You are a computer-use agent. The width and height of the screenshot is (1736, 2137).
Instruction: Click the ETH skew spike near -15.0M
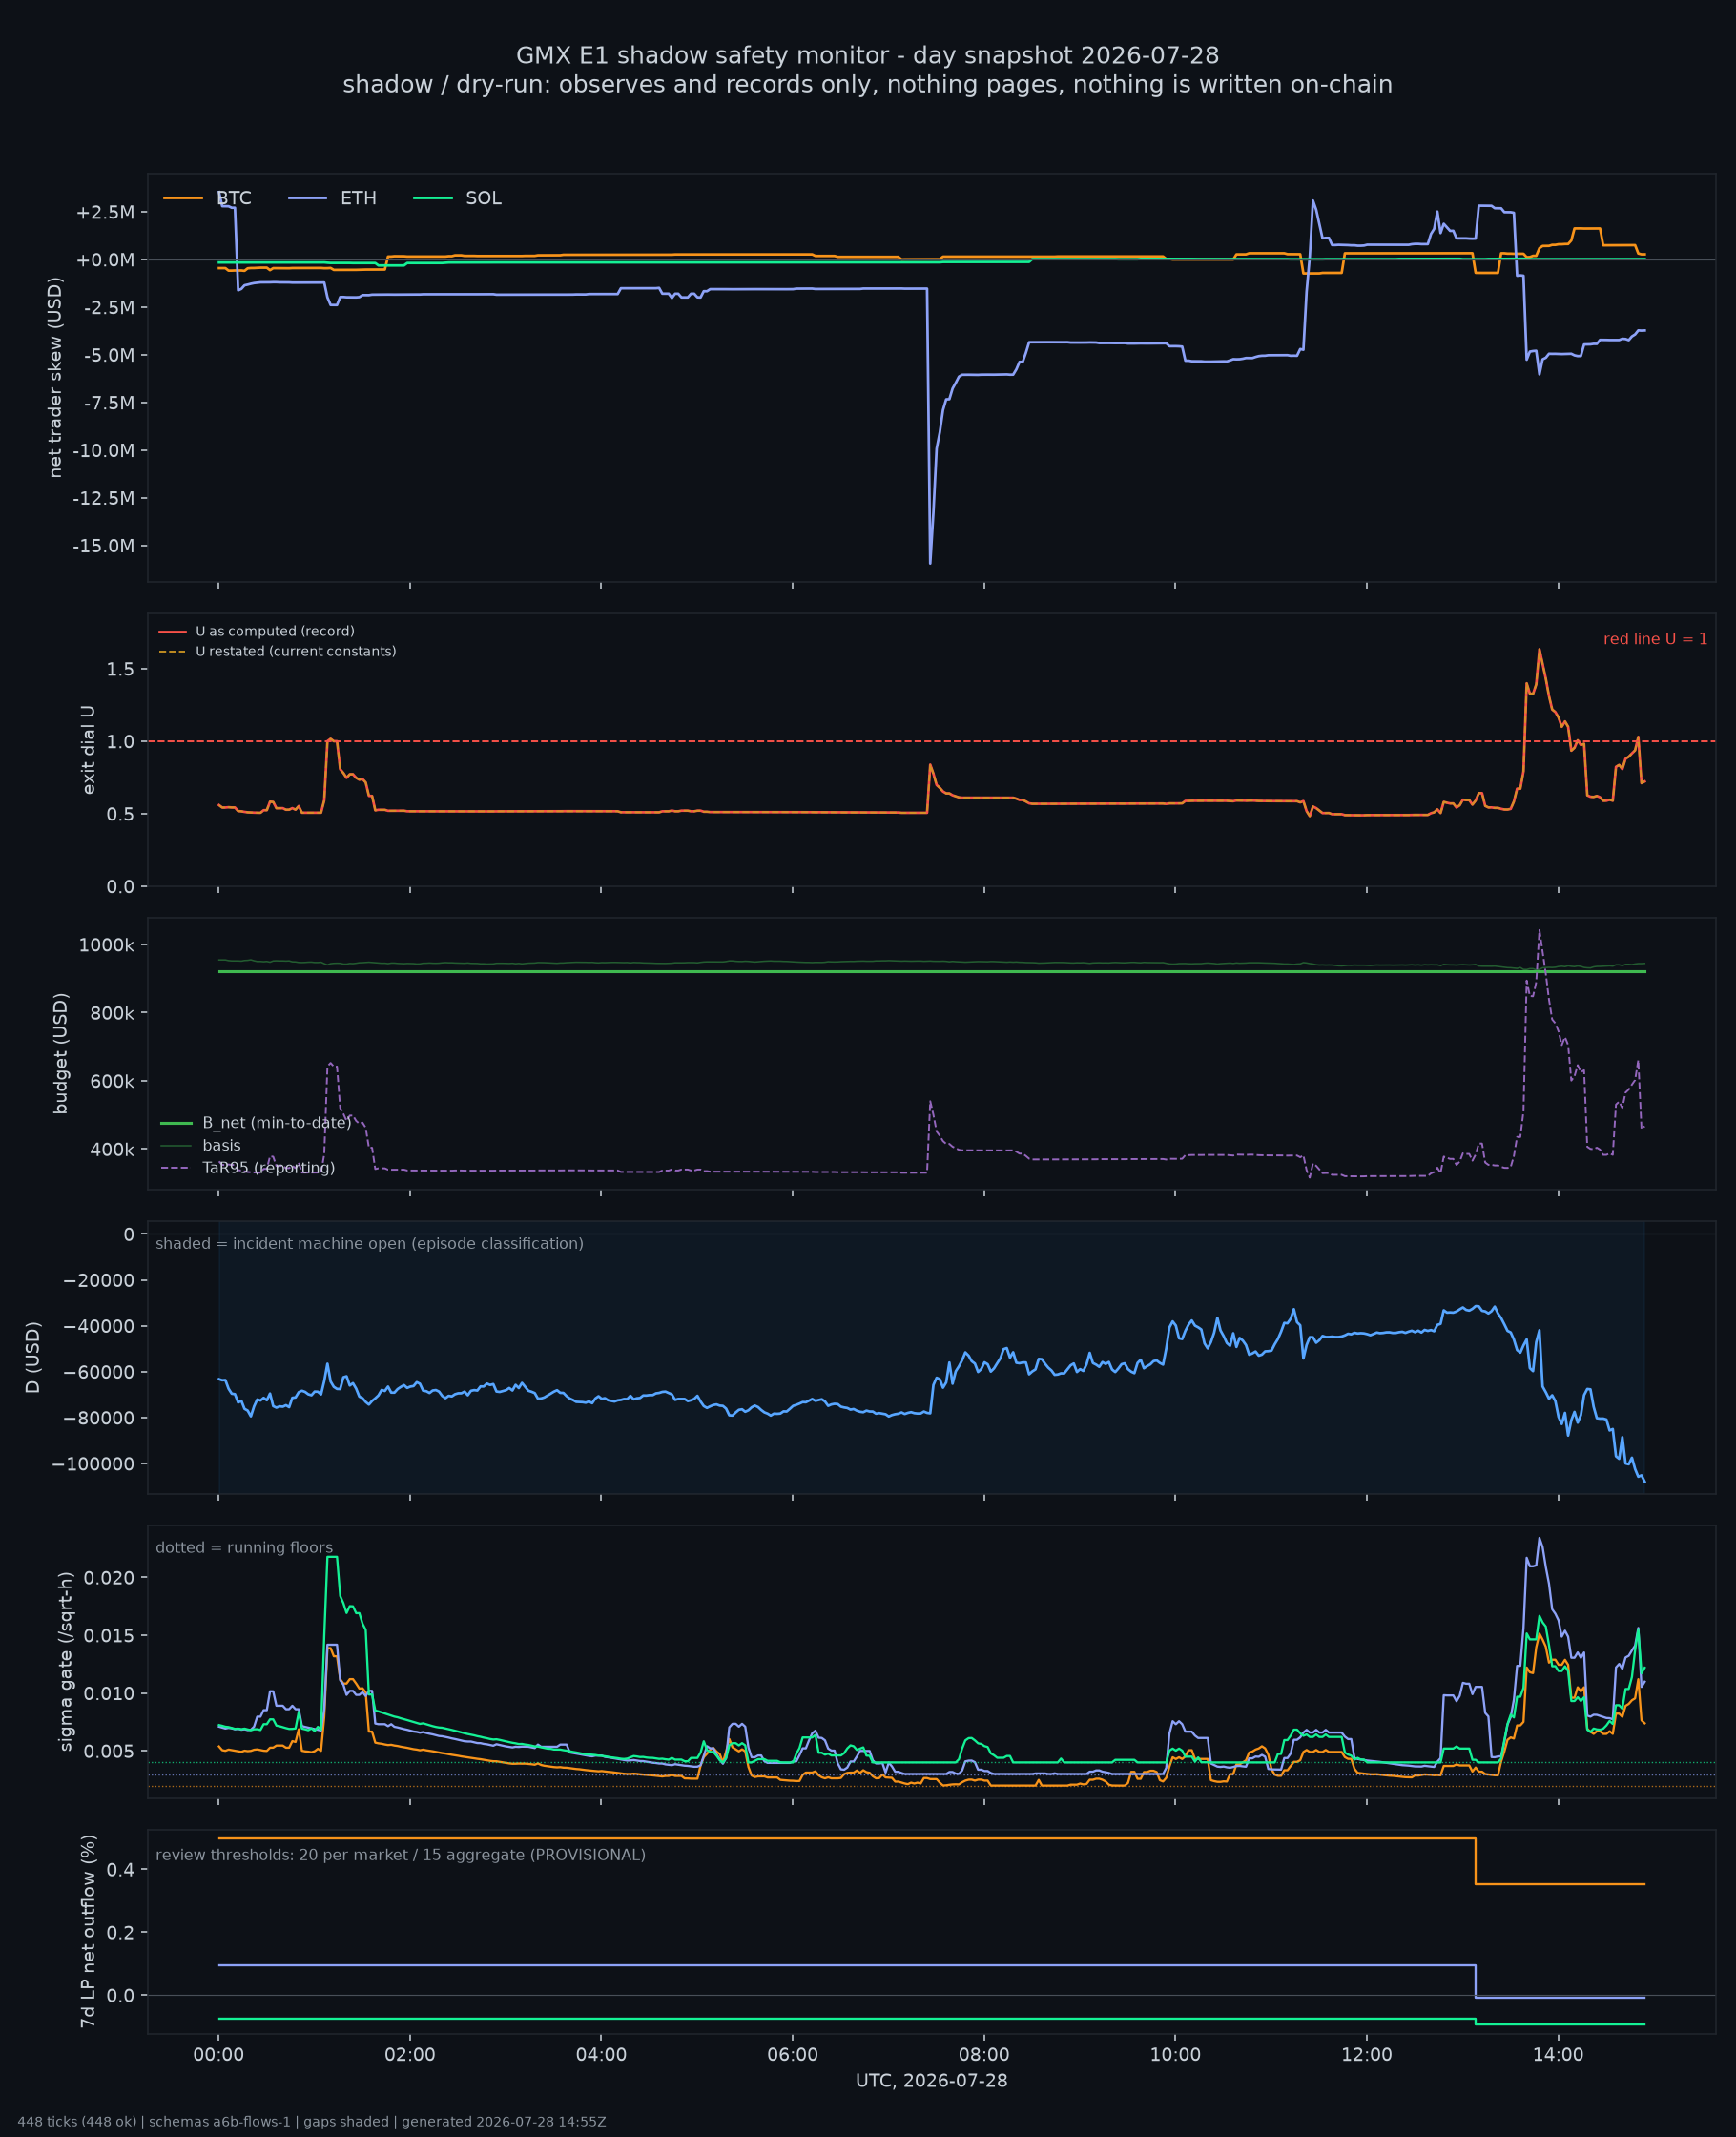pyautogui.click(x=930, y=563)
